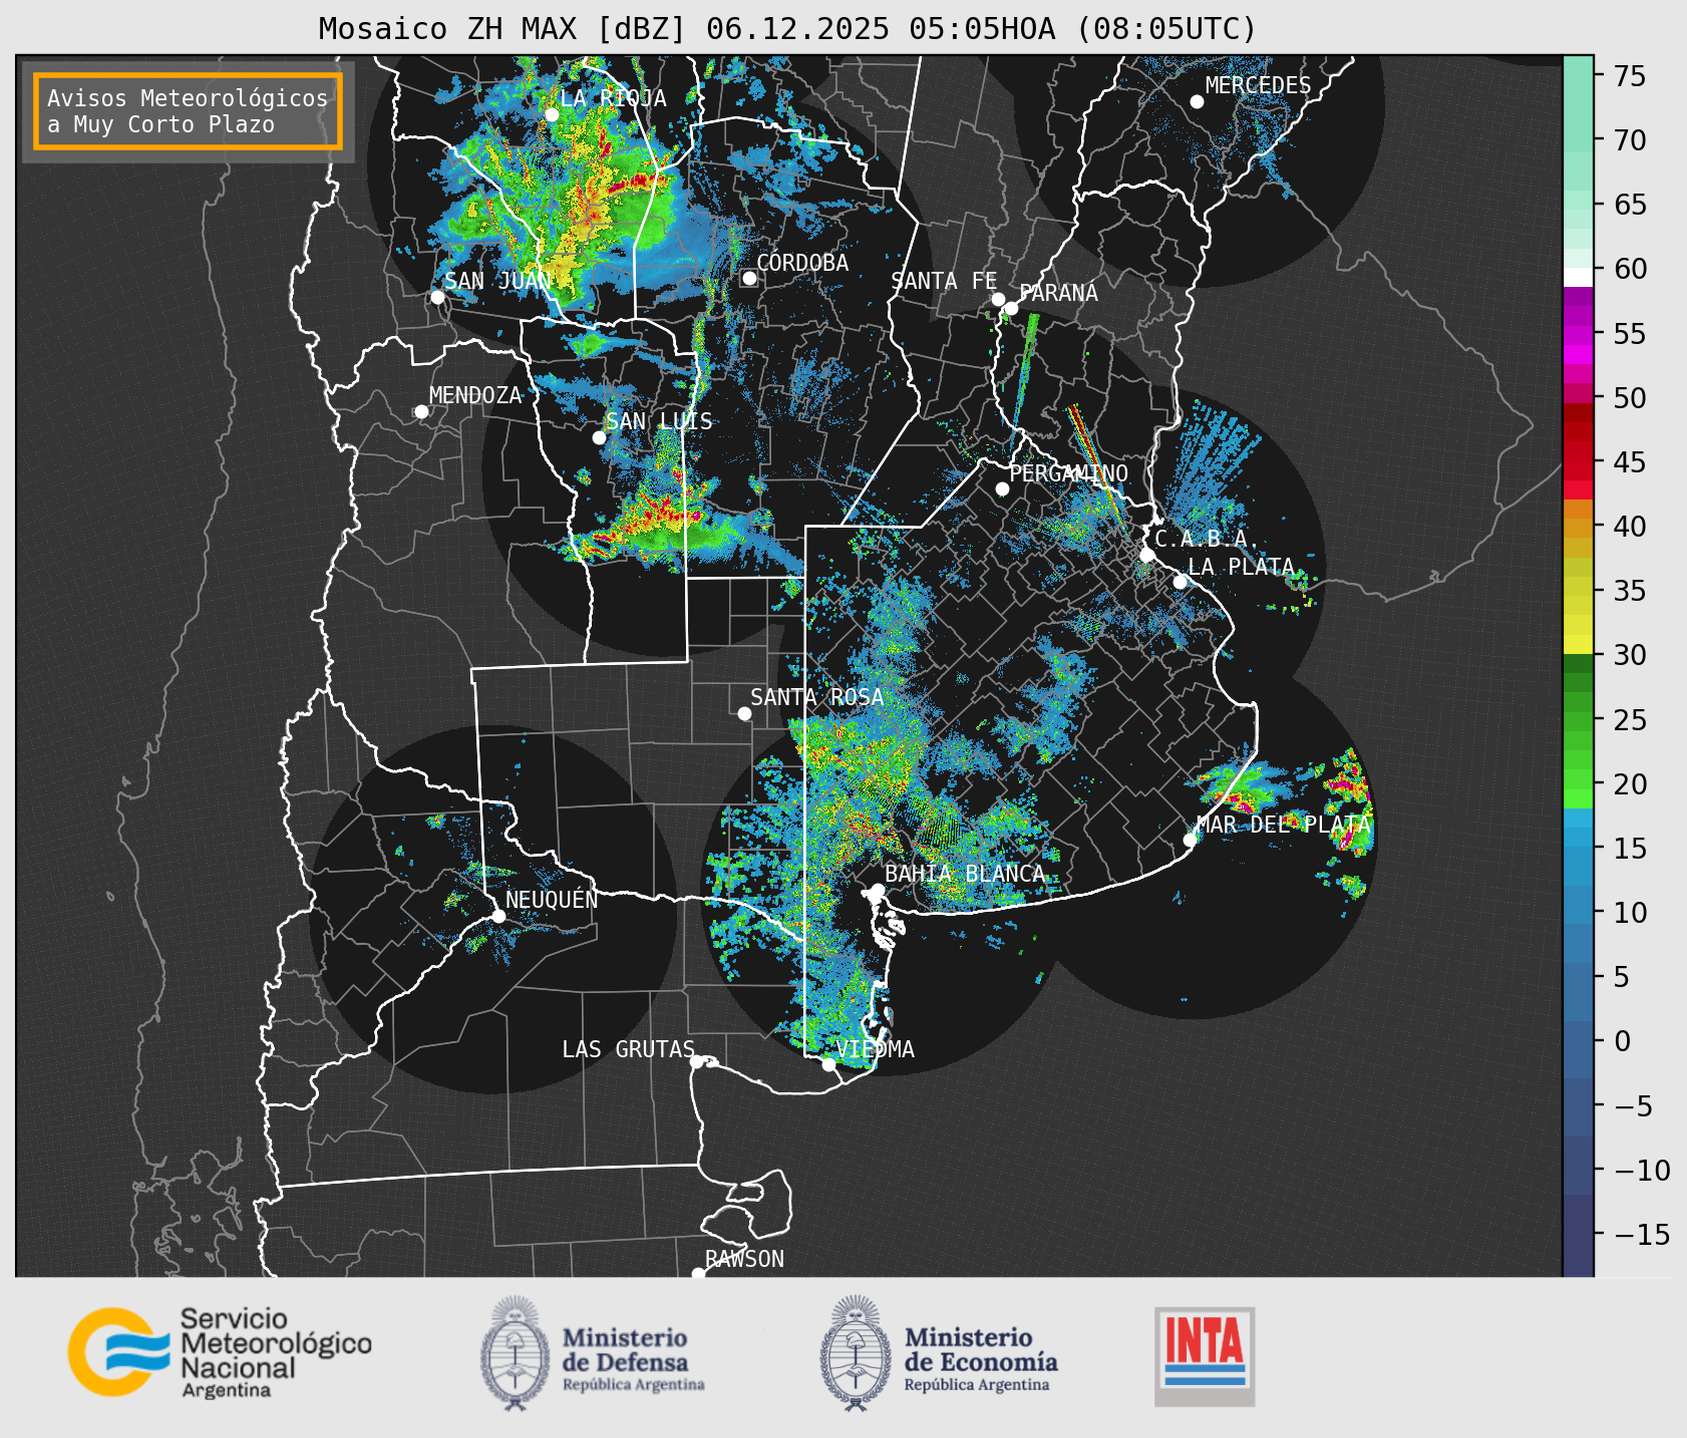Click the SAN LUIS label
This screenshot has height=1438, width=1687.
(x=659, y=421)
